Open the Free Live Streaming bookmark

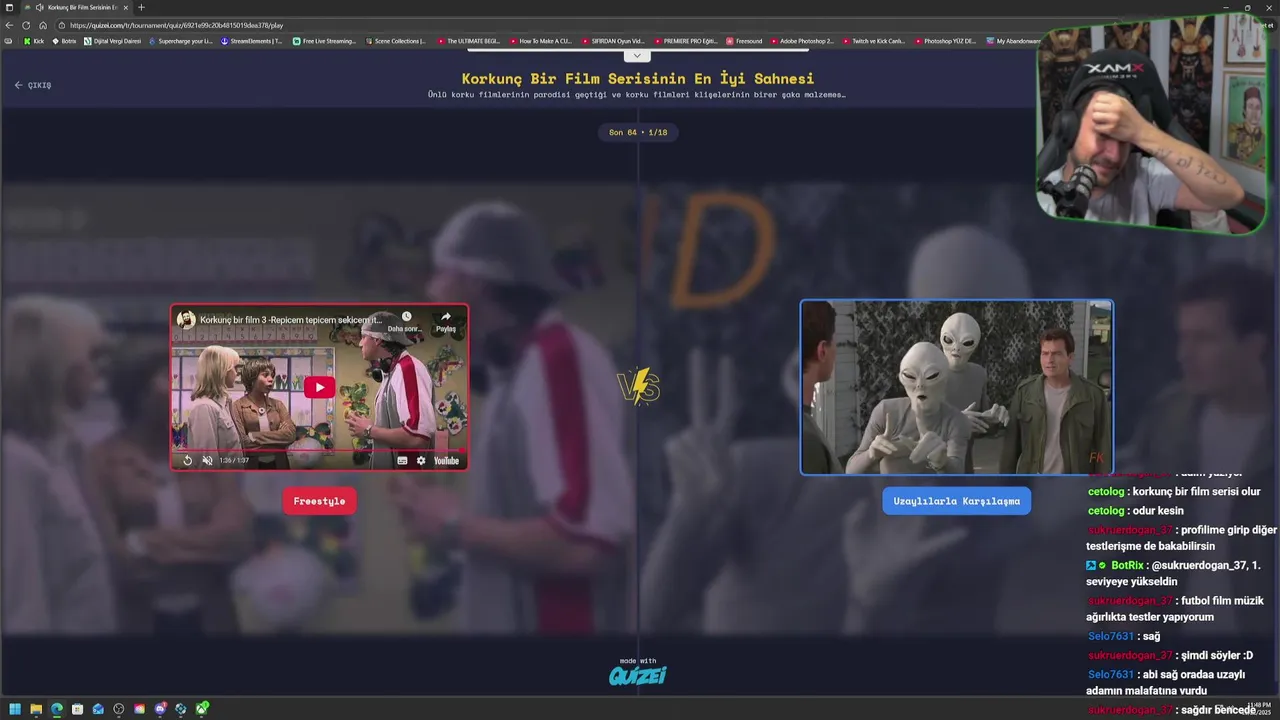point(324,41)
